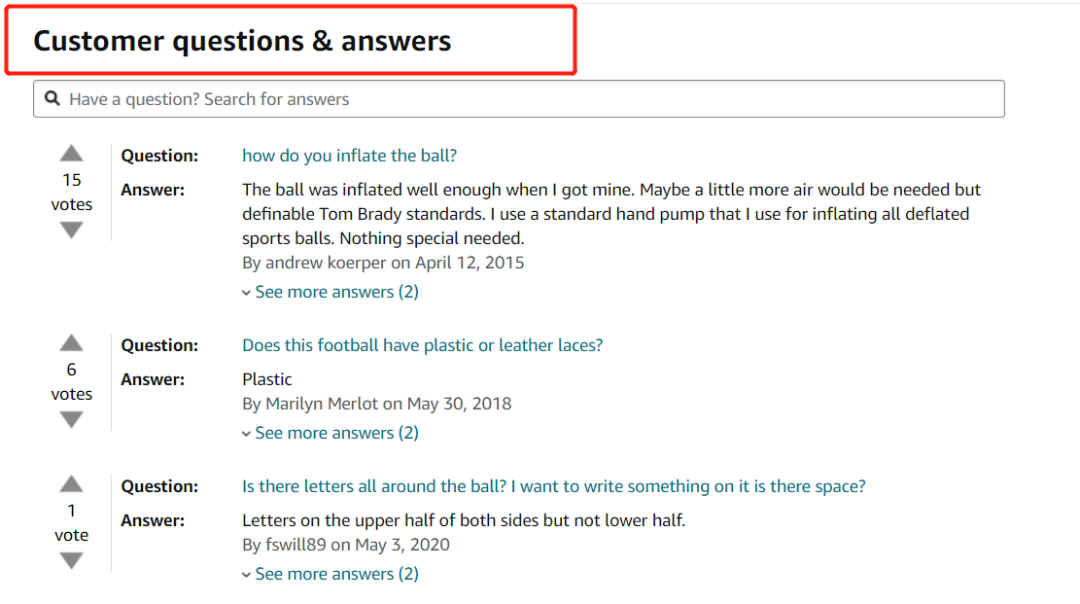
Task: Expand more answers under andrew koerper's reply
Action: [331, 292]
